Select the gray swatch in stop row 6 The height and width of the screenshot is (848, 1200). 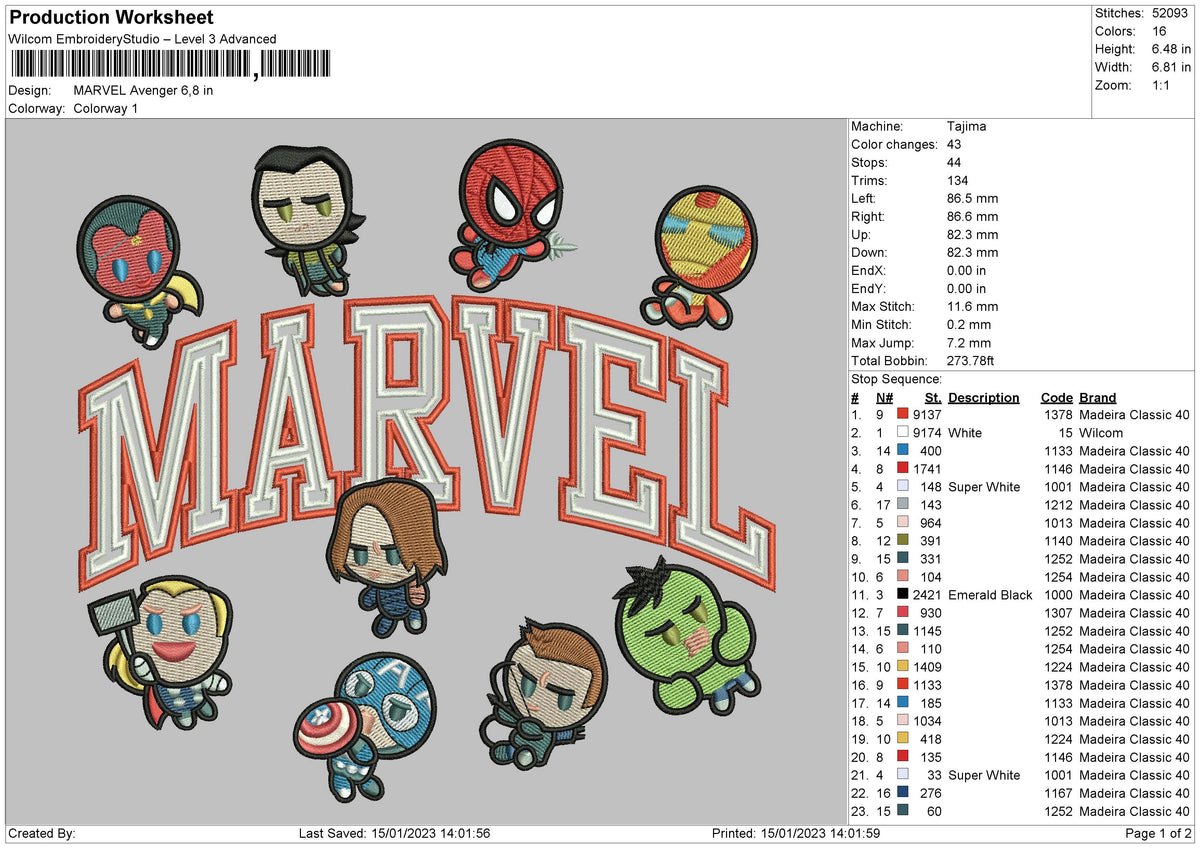pyautogui.click(x=902, y=505)
